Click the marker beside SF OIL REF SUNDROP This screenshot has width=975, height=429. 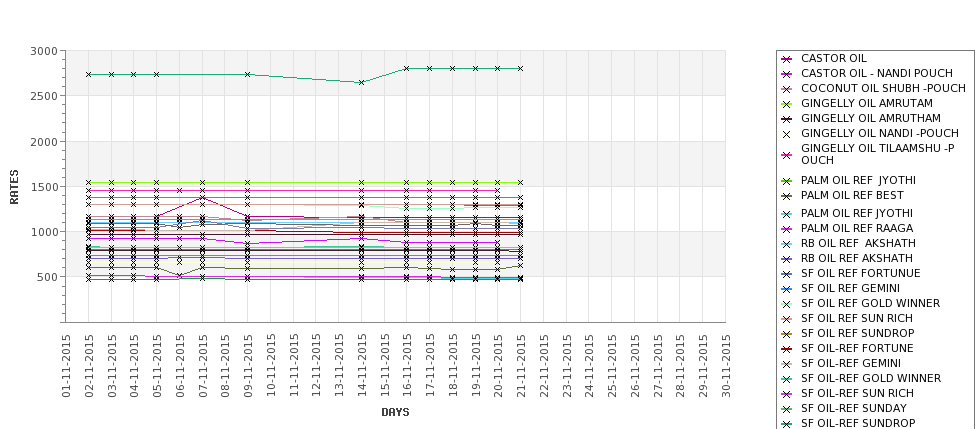click(787, 334)
